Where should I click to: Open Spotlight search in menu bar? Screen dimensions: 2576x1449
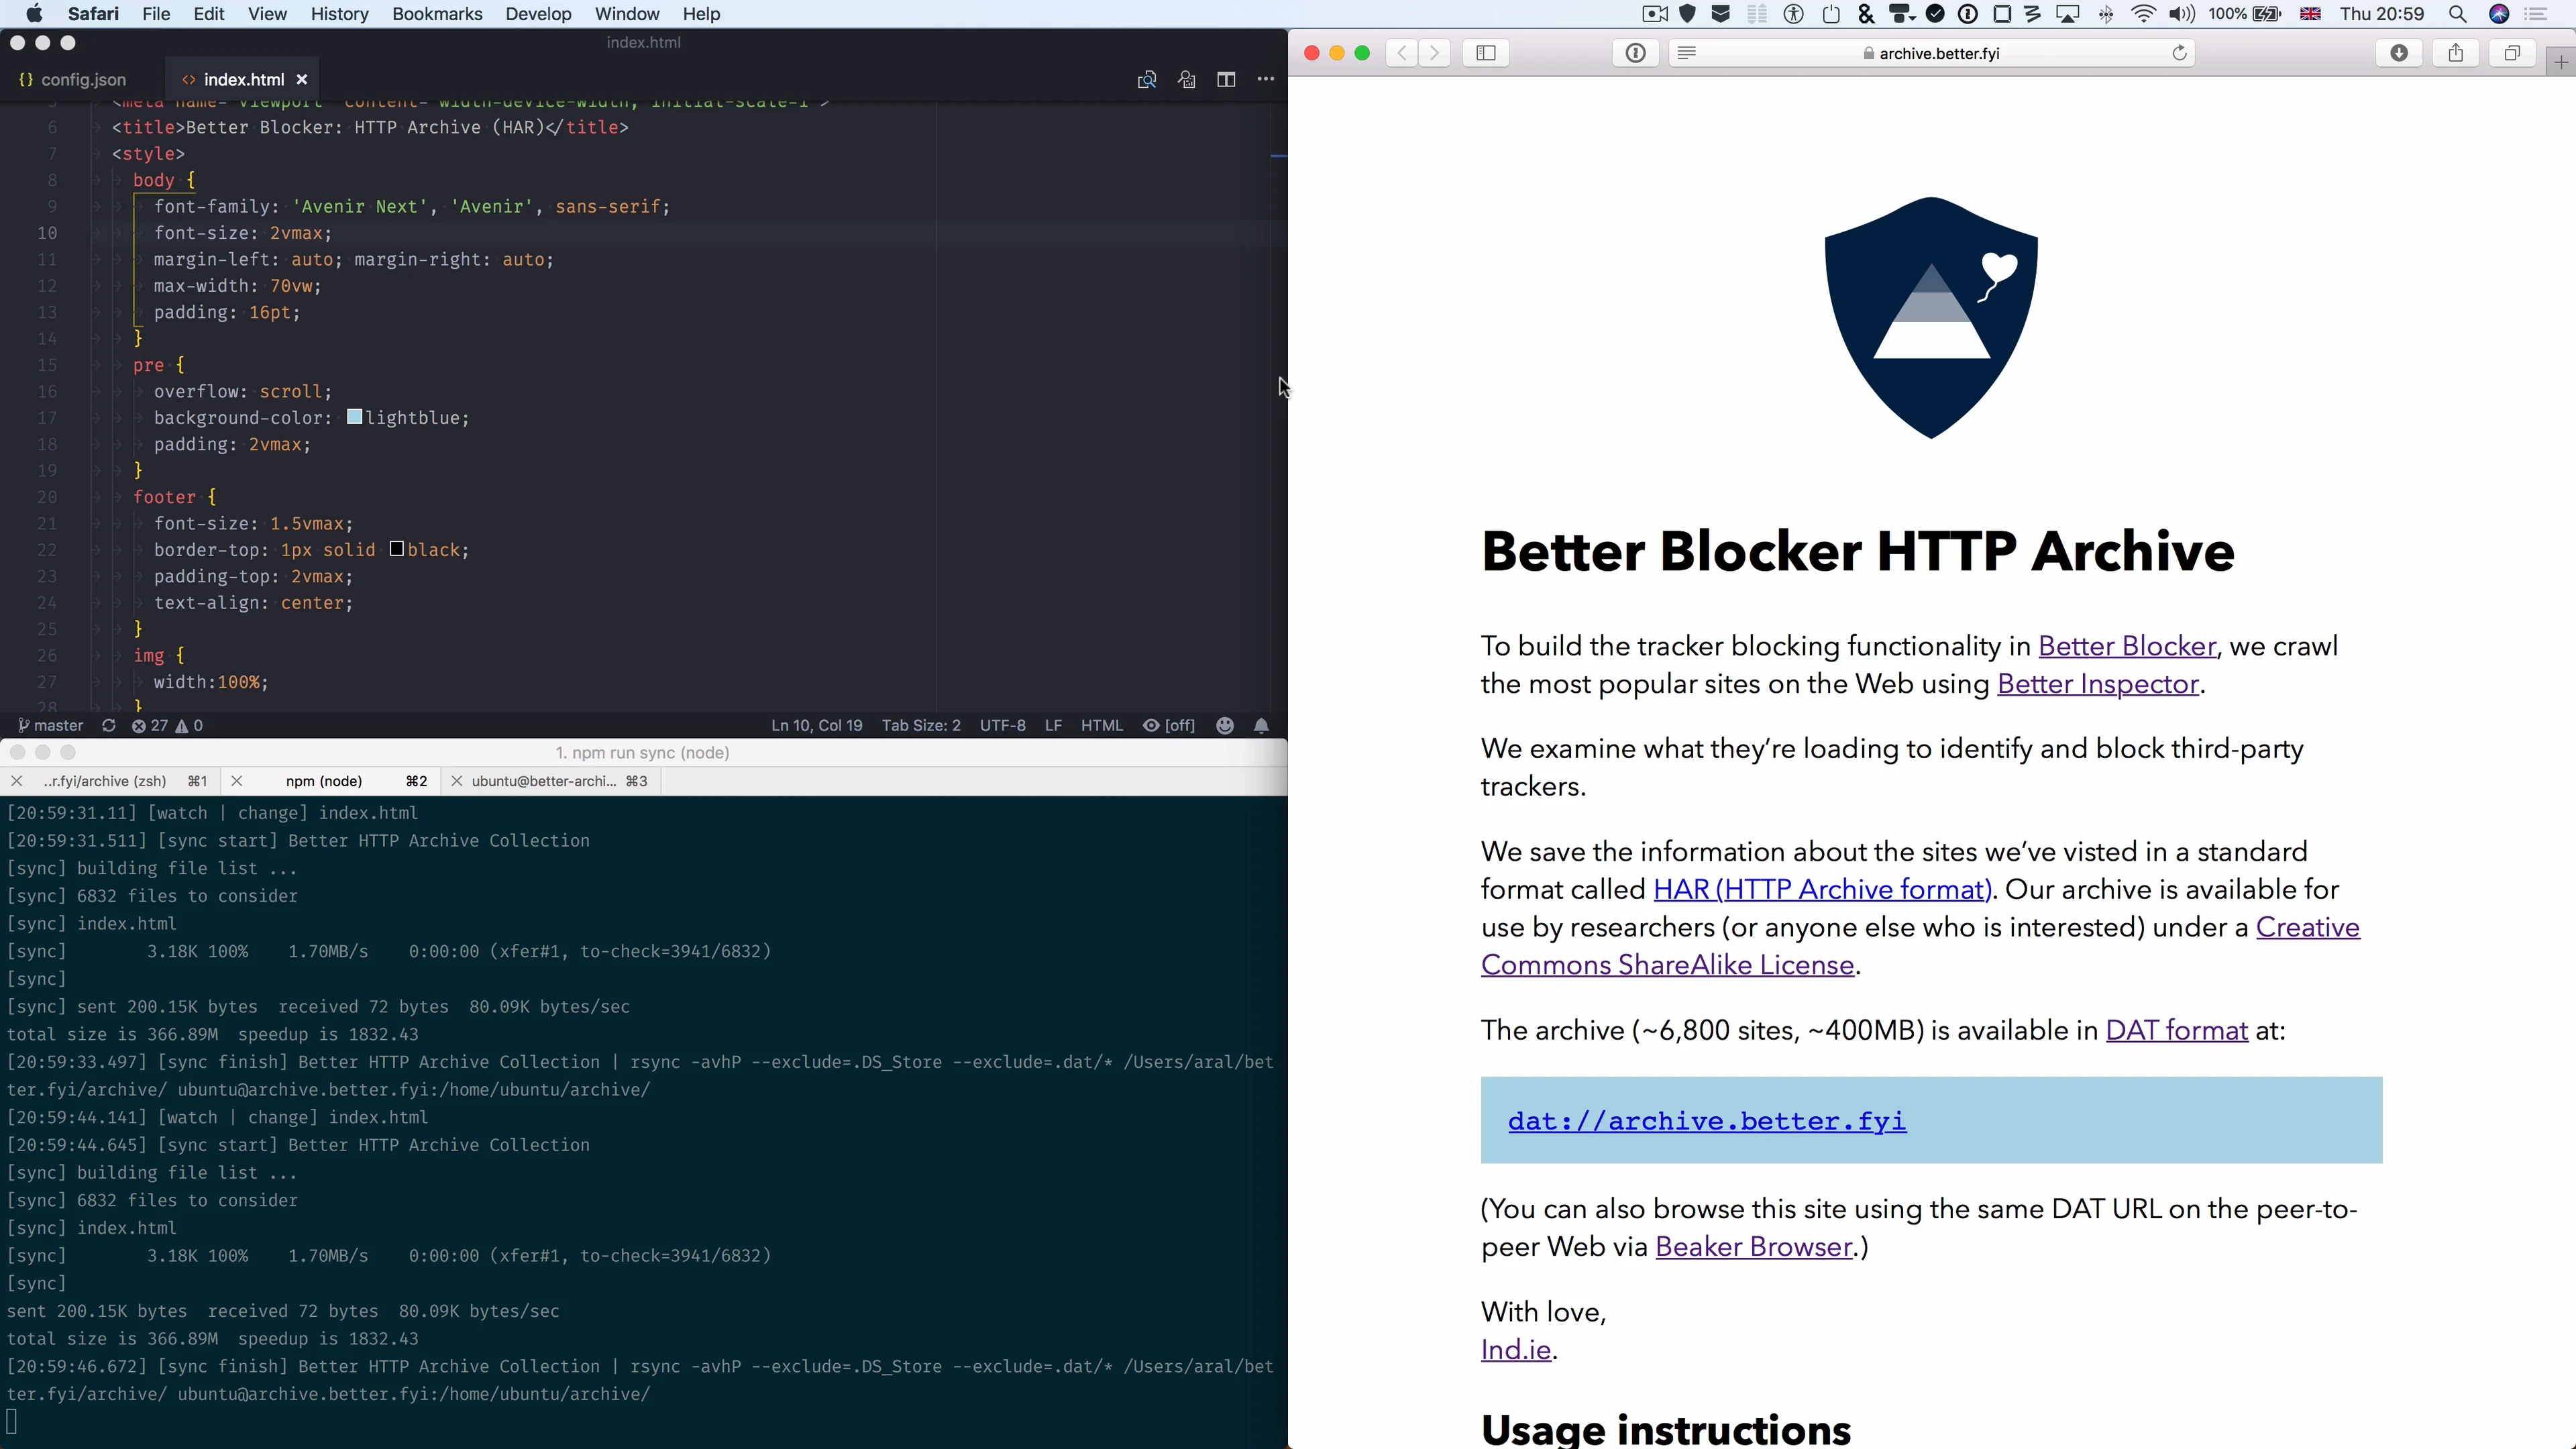2457,14
